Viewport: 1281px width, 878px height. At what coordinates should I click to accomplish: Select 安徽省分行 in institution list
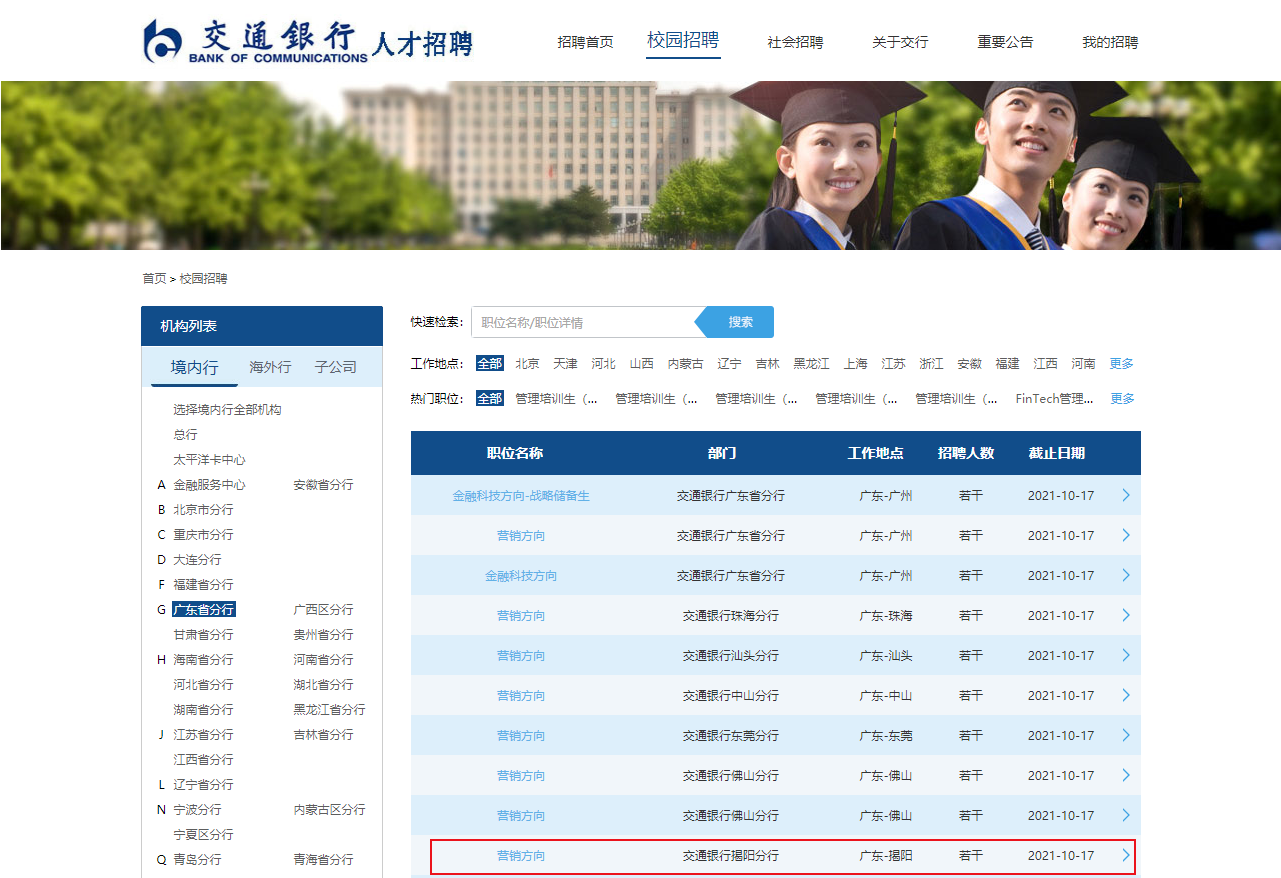point(323,485)
